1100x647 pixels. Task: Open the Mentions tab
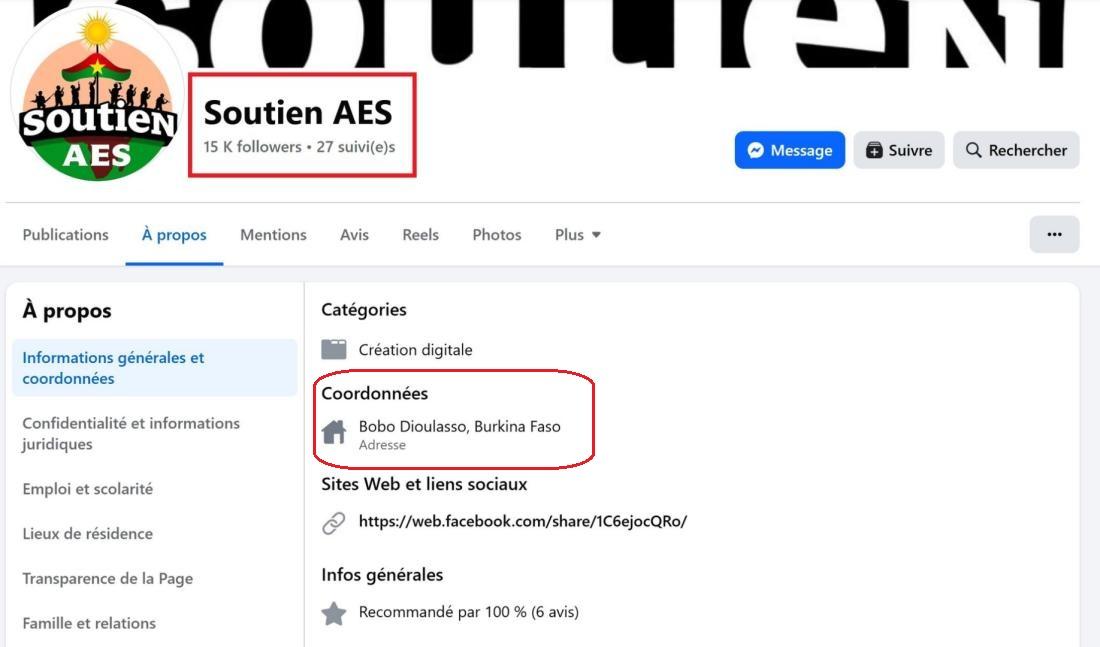pyautogui.click(x=273, y=235)
